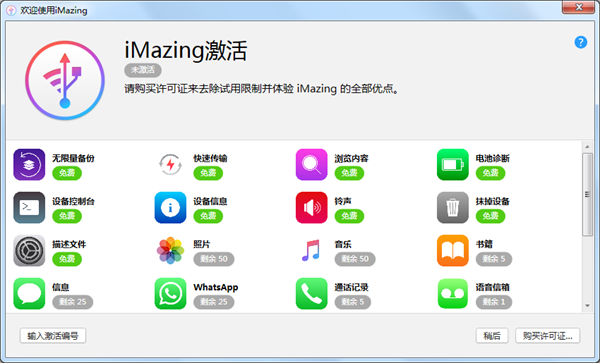Screen dimensions: 600x363
Task: Click the 电池诊断 label text
Action: point(492,158)
